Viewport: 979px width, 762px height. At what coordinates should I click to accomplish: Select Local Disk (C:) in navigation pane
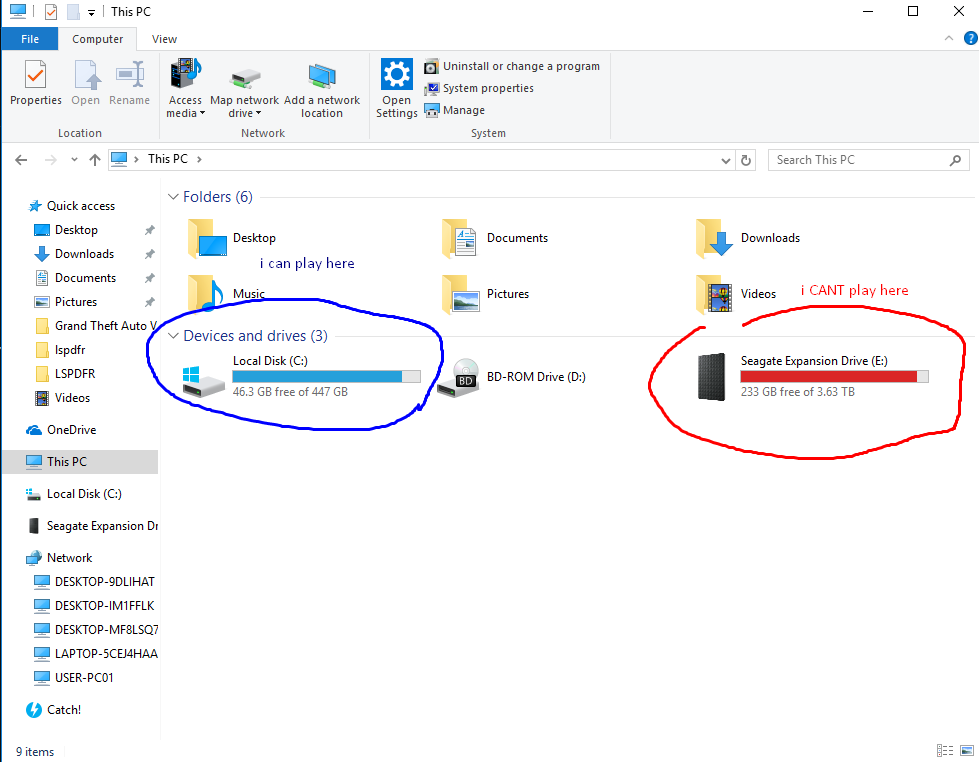coord(84,494)
